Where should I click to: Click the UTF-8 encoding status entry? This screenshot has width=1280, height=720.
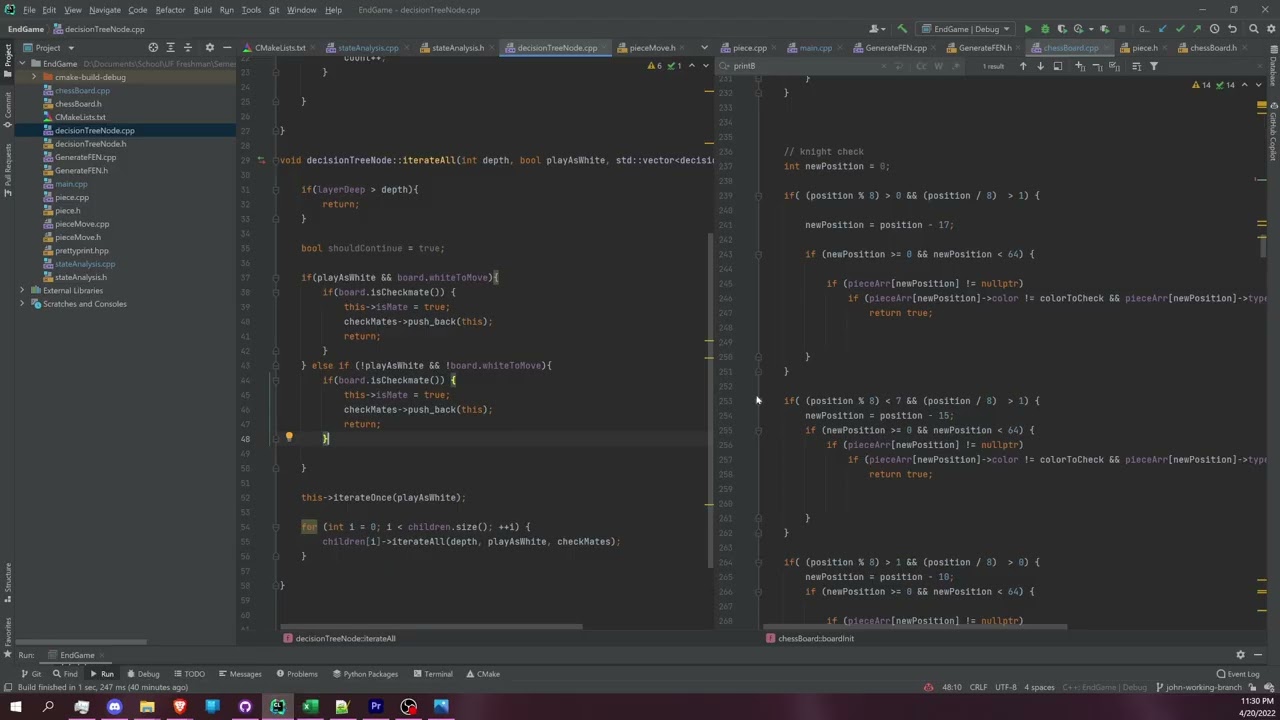[1006, 688]
